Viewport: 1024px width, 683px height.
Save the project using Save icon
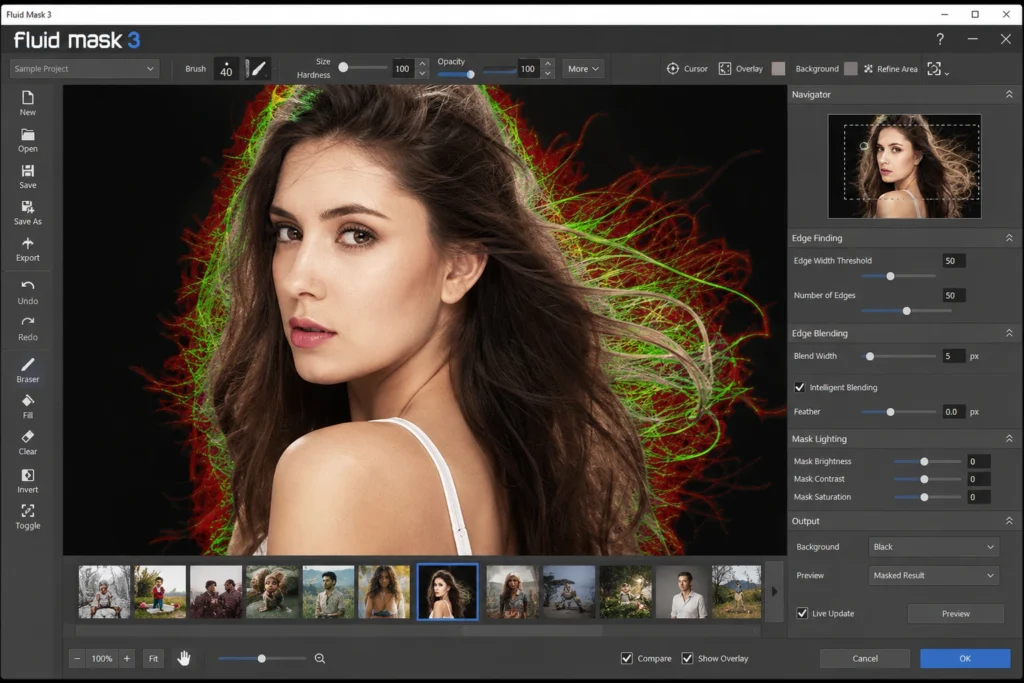click(x=27, y=171)
